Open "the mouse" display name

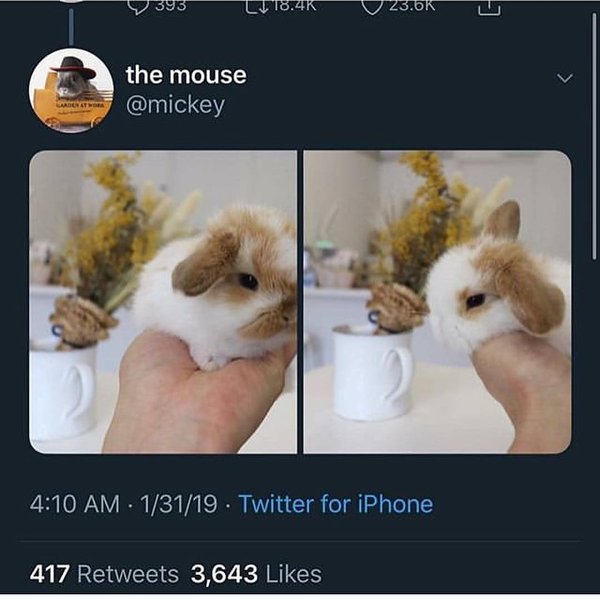tap(185, 75)
